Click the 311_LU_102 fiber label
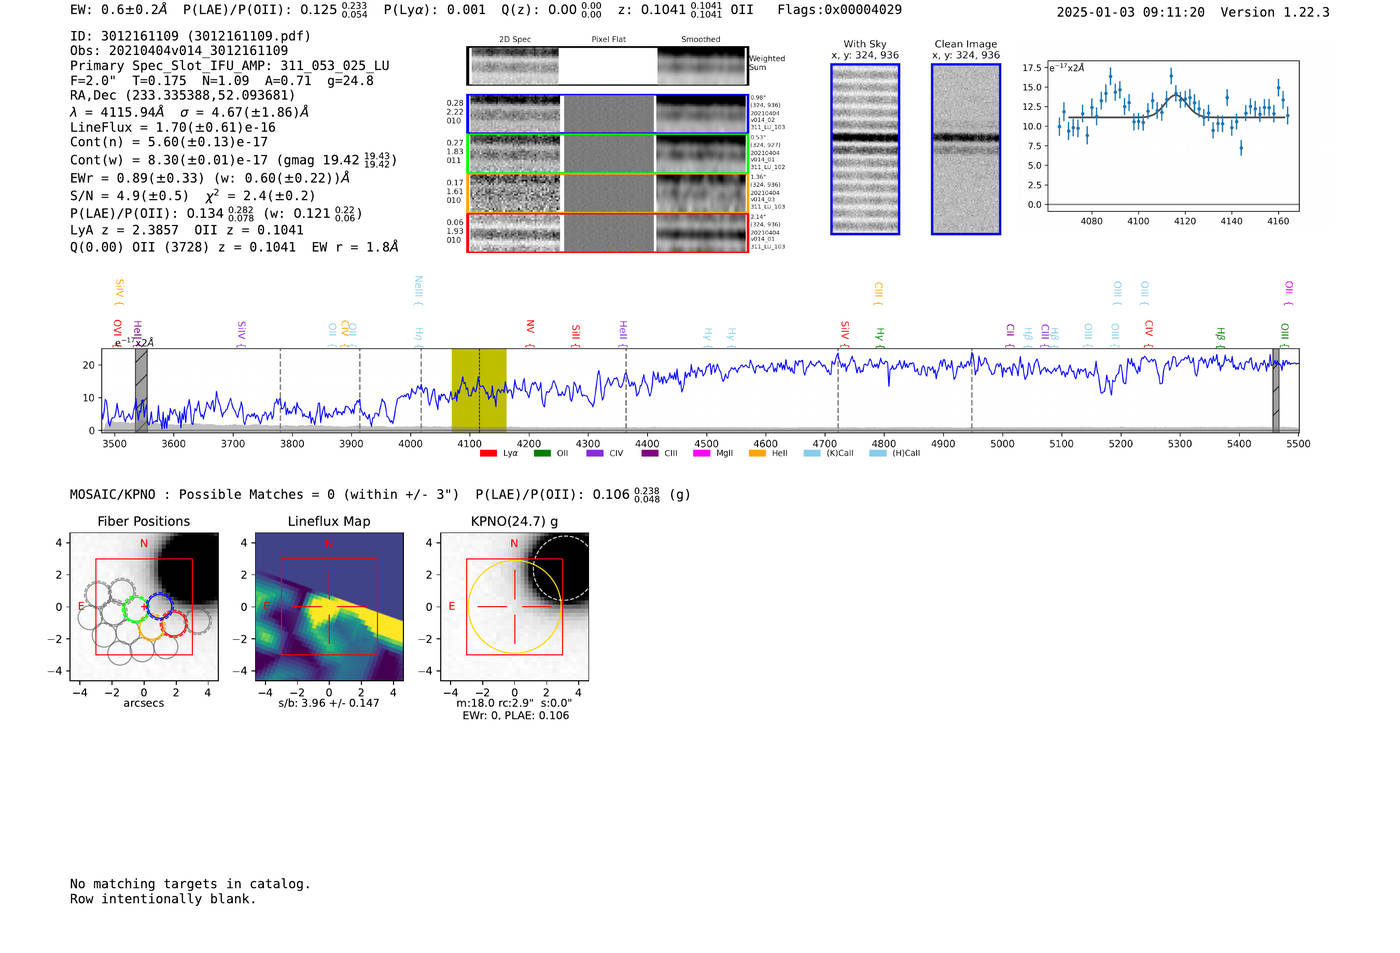 [x=767, y=167]
